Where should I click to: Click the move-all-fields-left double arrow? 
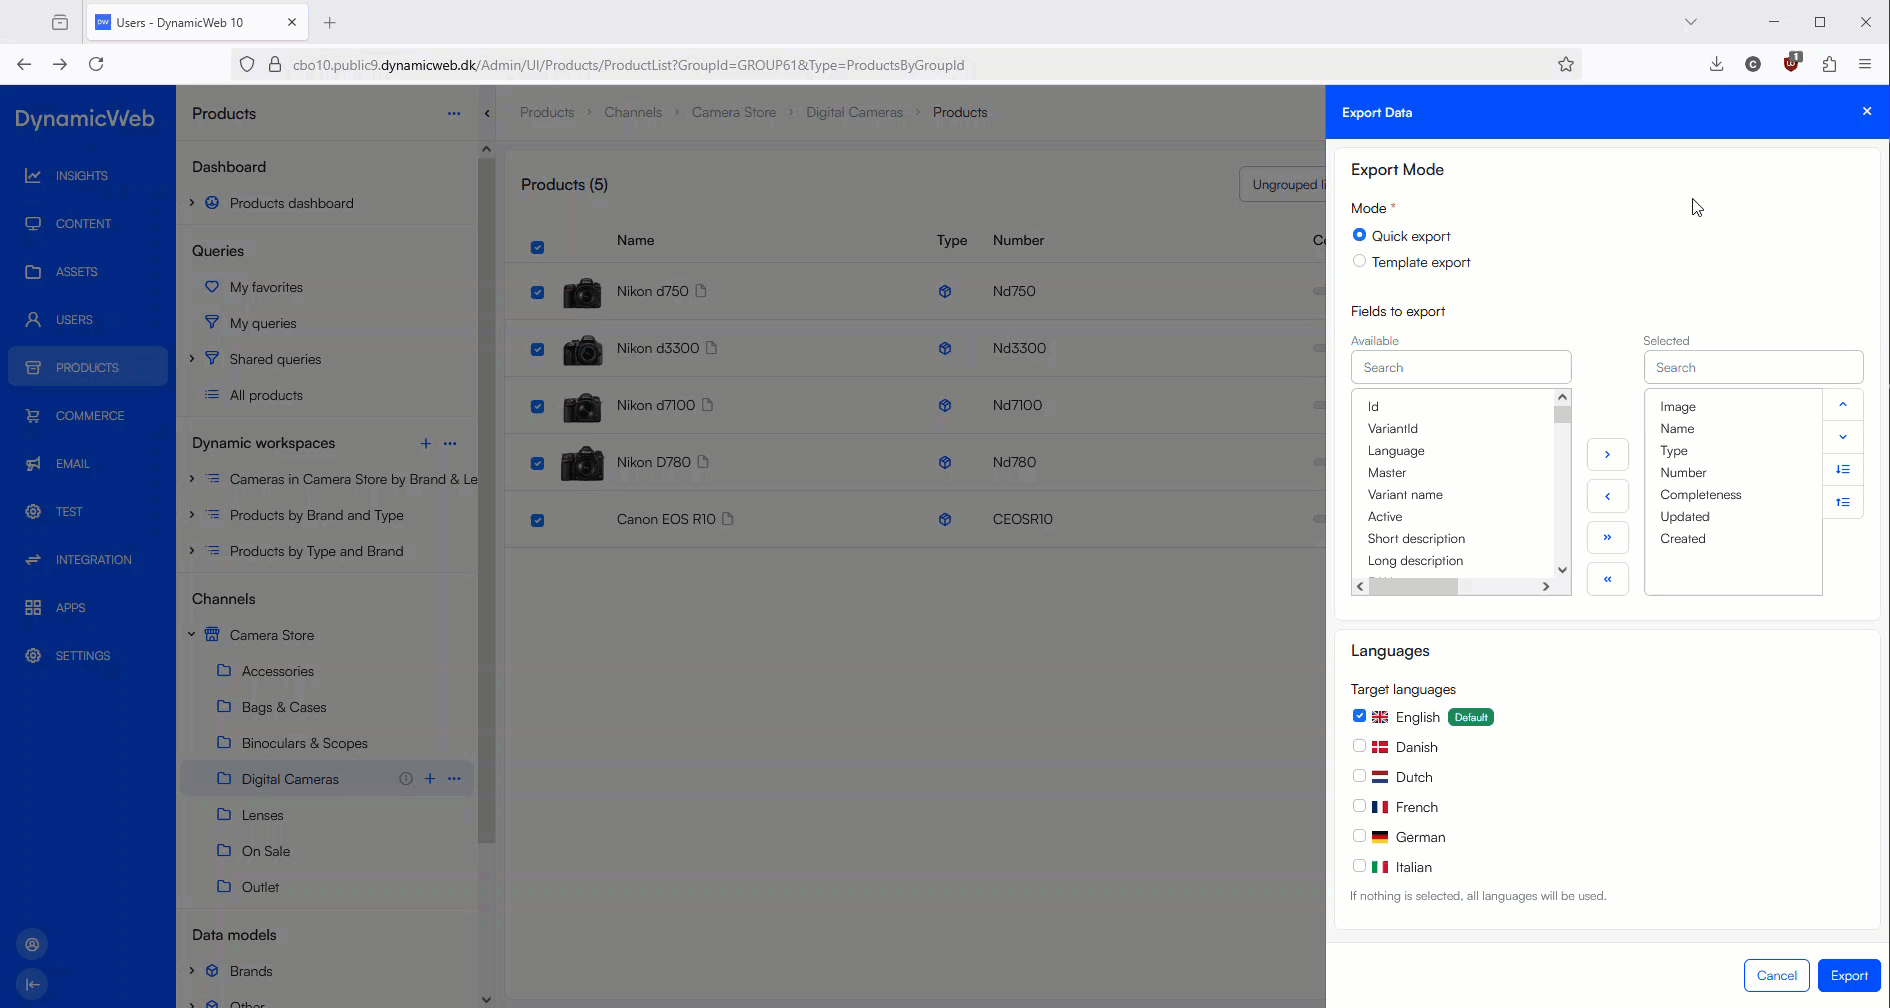[1607, 579]
